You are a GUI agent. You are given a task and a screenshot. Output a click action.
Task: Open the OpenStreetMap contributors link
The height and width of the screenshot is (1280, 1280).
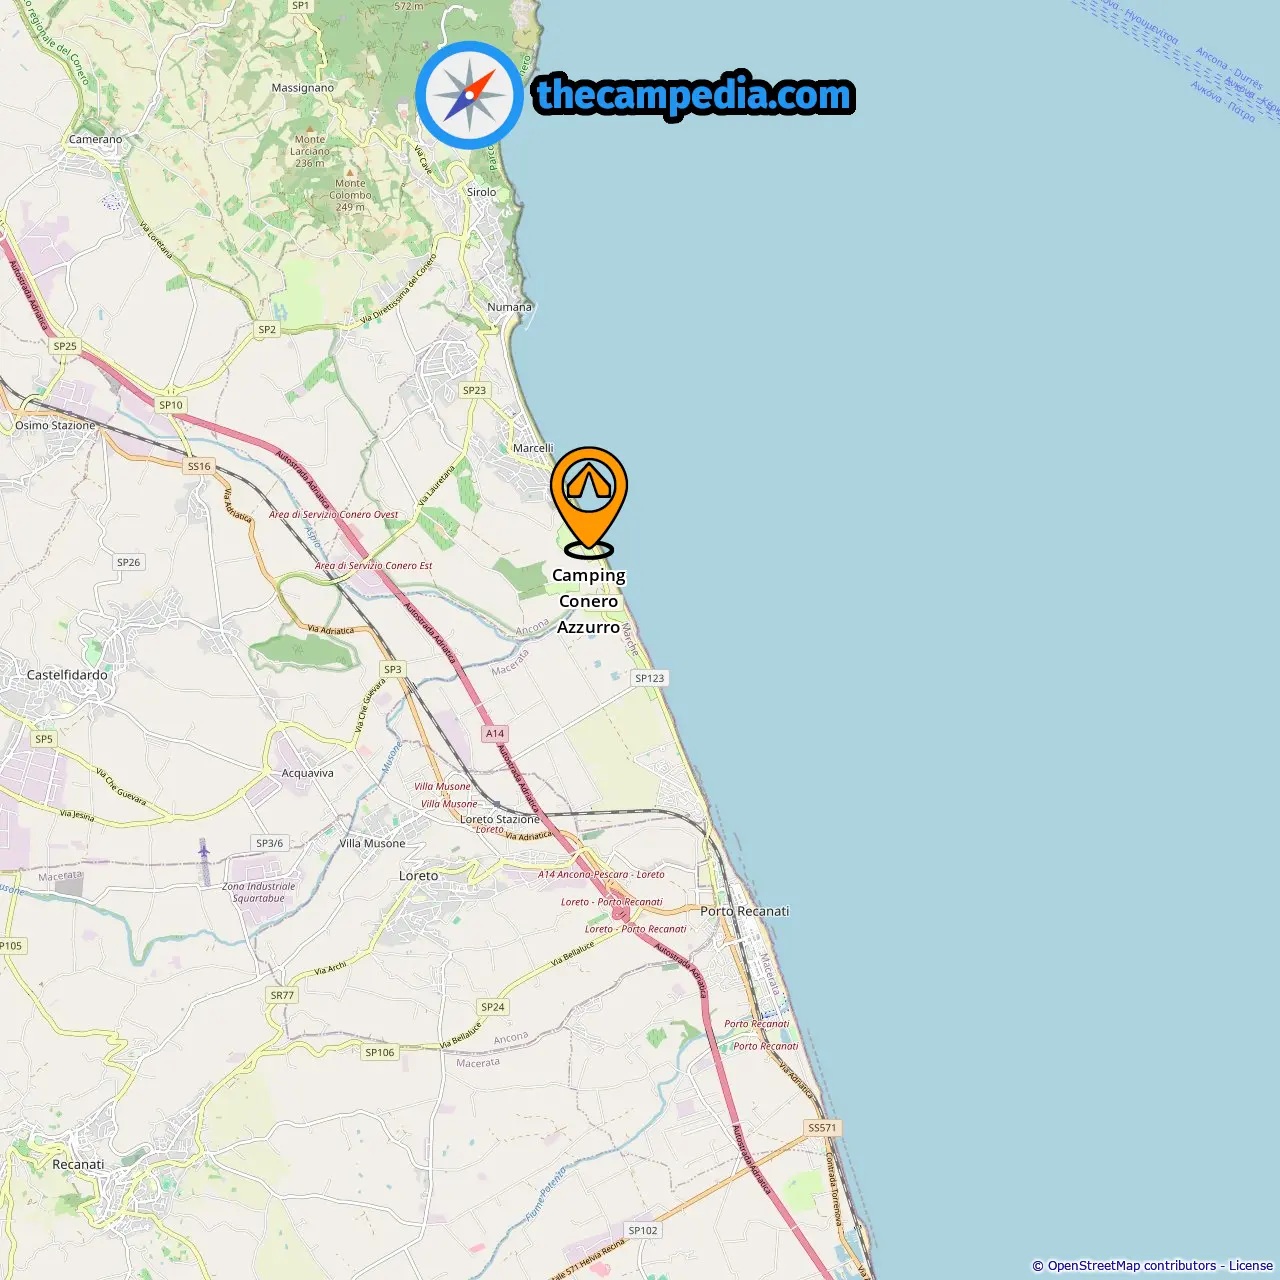(1132, 1266)
